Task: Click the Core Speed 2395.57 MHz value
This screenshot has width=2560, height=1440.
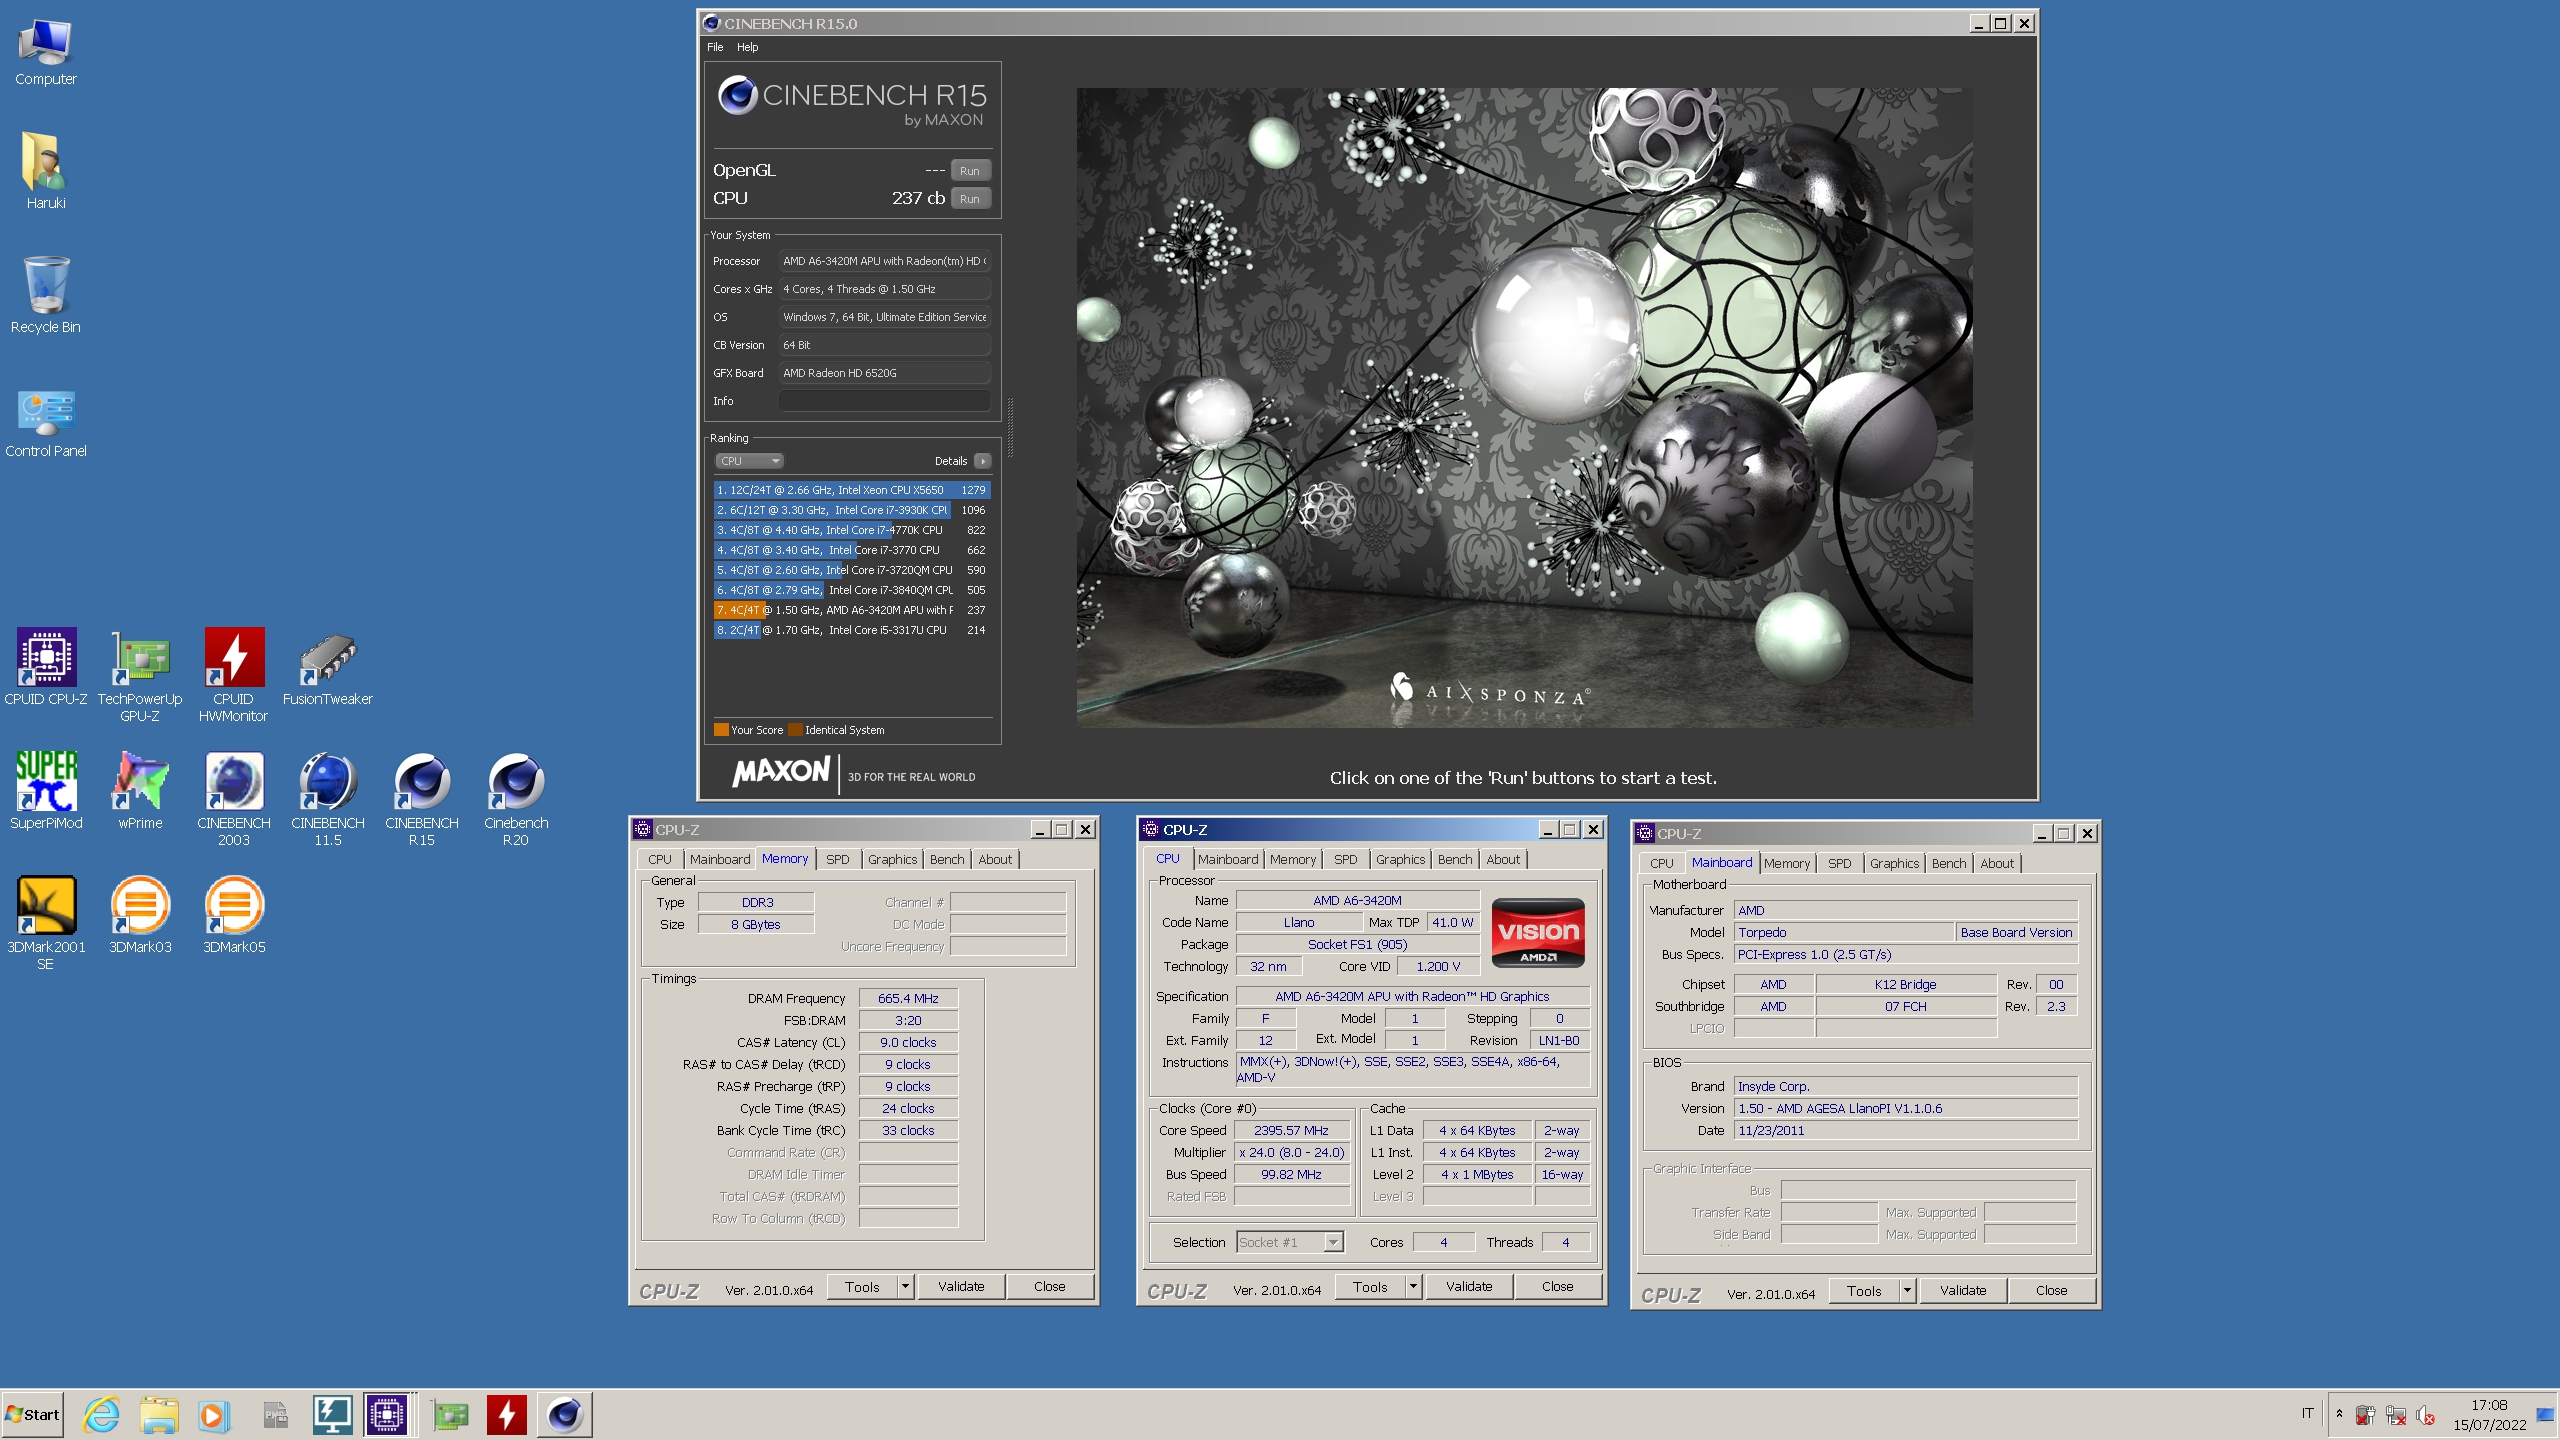Action: tap(1291, 1130)
